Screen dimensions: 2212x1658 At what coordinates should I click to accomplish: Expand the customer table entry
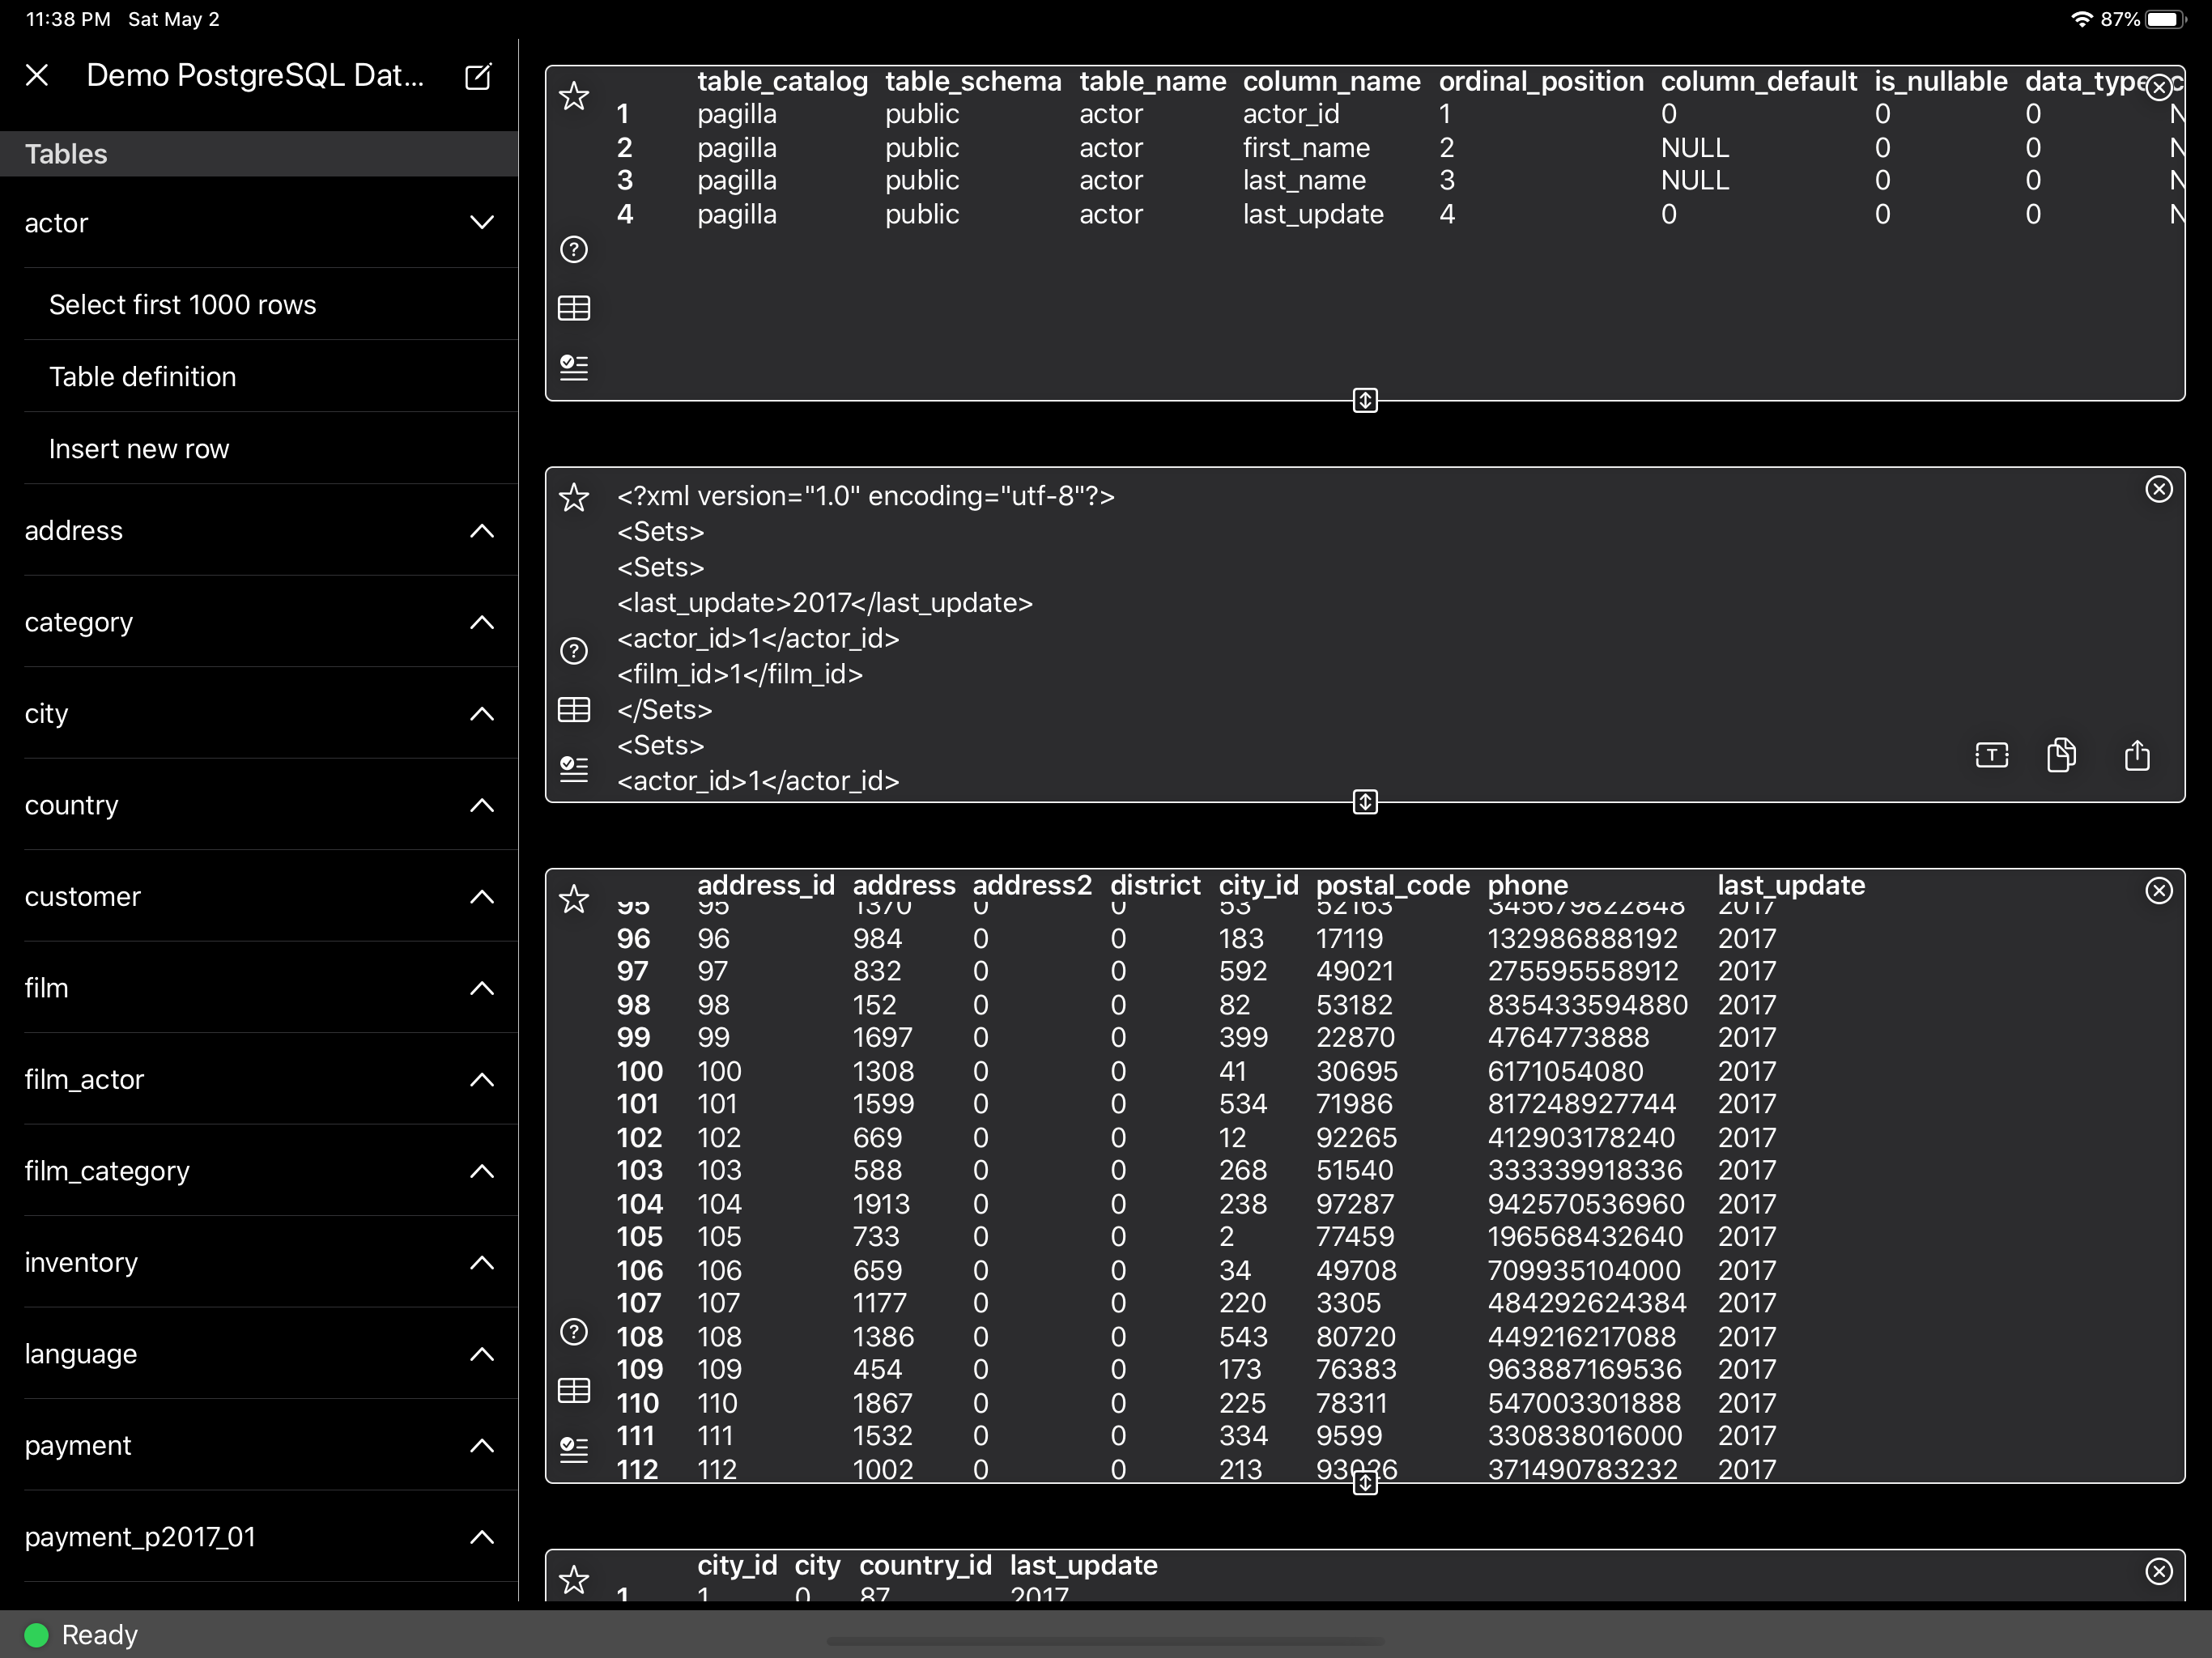point(483,897)
